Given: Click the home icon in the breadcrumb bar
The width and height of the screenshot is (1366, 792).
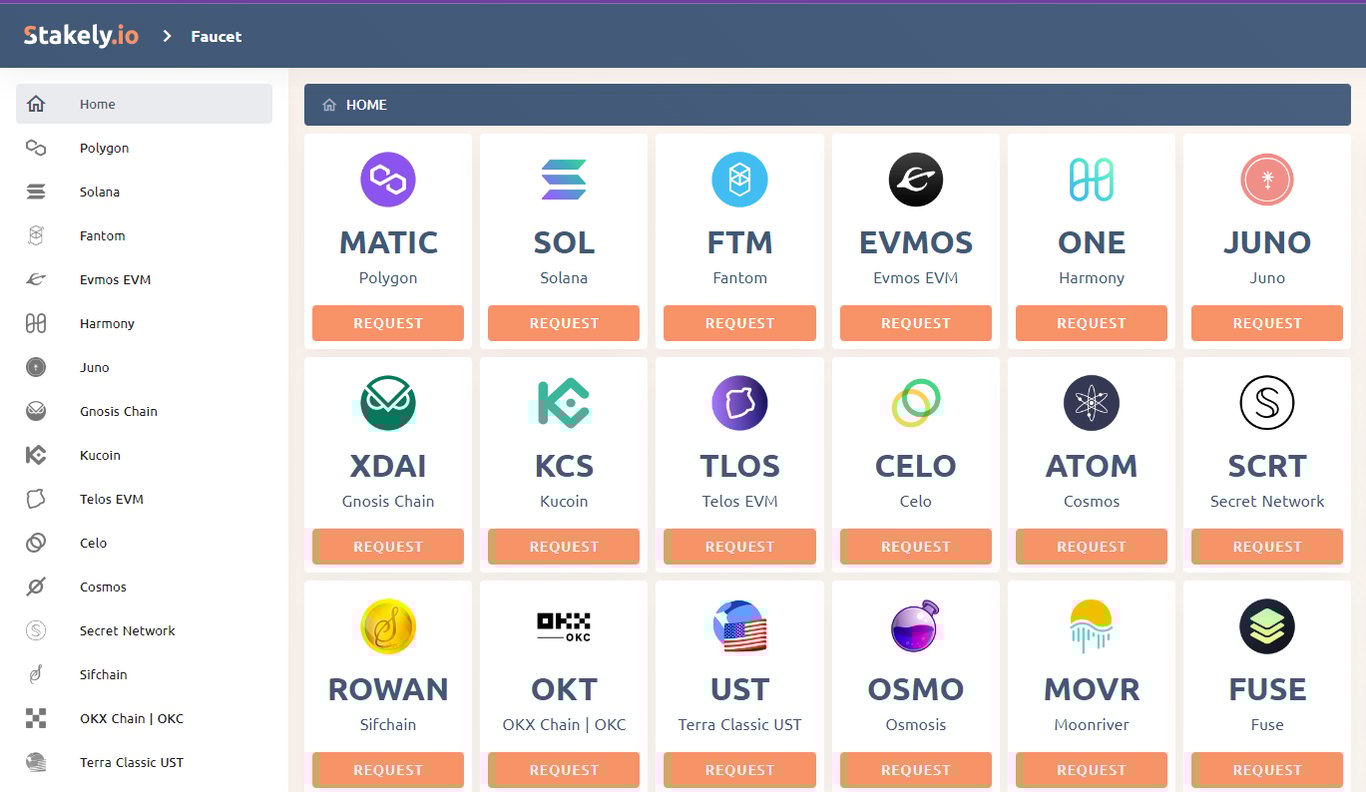Looking at the screenshot, I should pyautogui.click(x=329, y=105).
